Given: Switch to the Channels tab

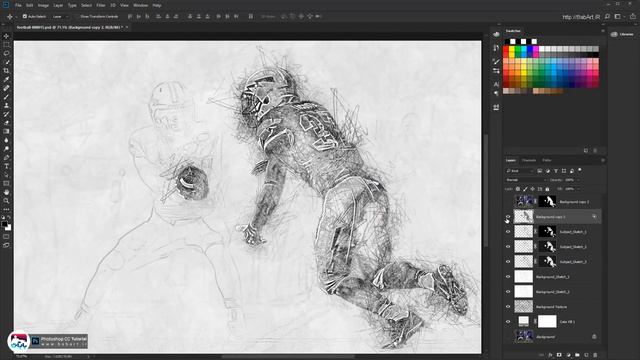Looking at the screenshot, I should click(529, 160).
